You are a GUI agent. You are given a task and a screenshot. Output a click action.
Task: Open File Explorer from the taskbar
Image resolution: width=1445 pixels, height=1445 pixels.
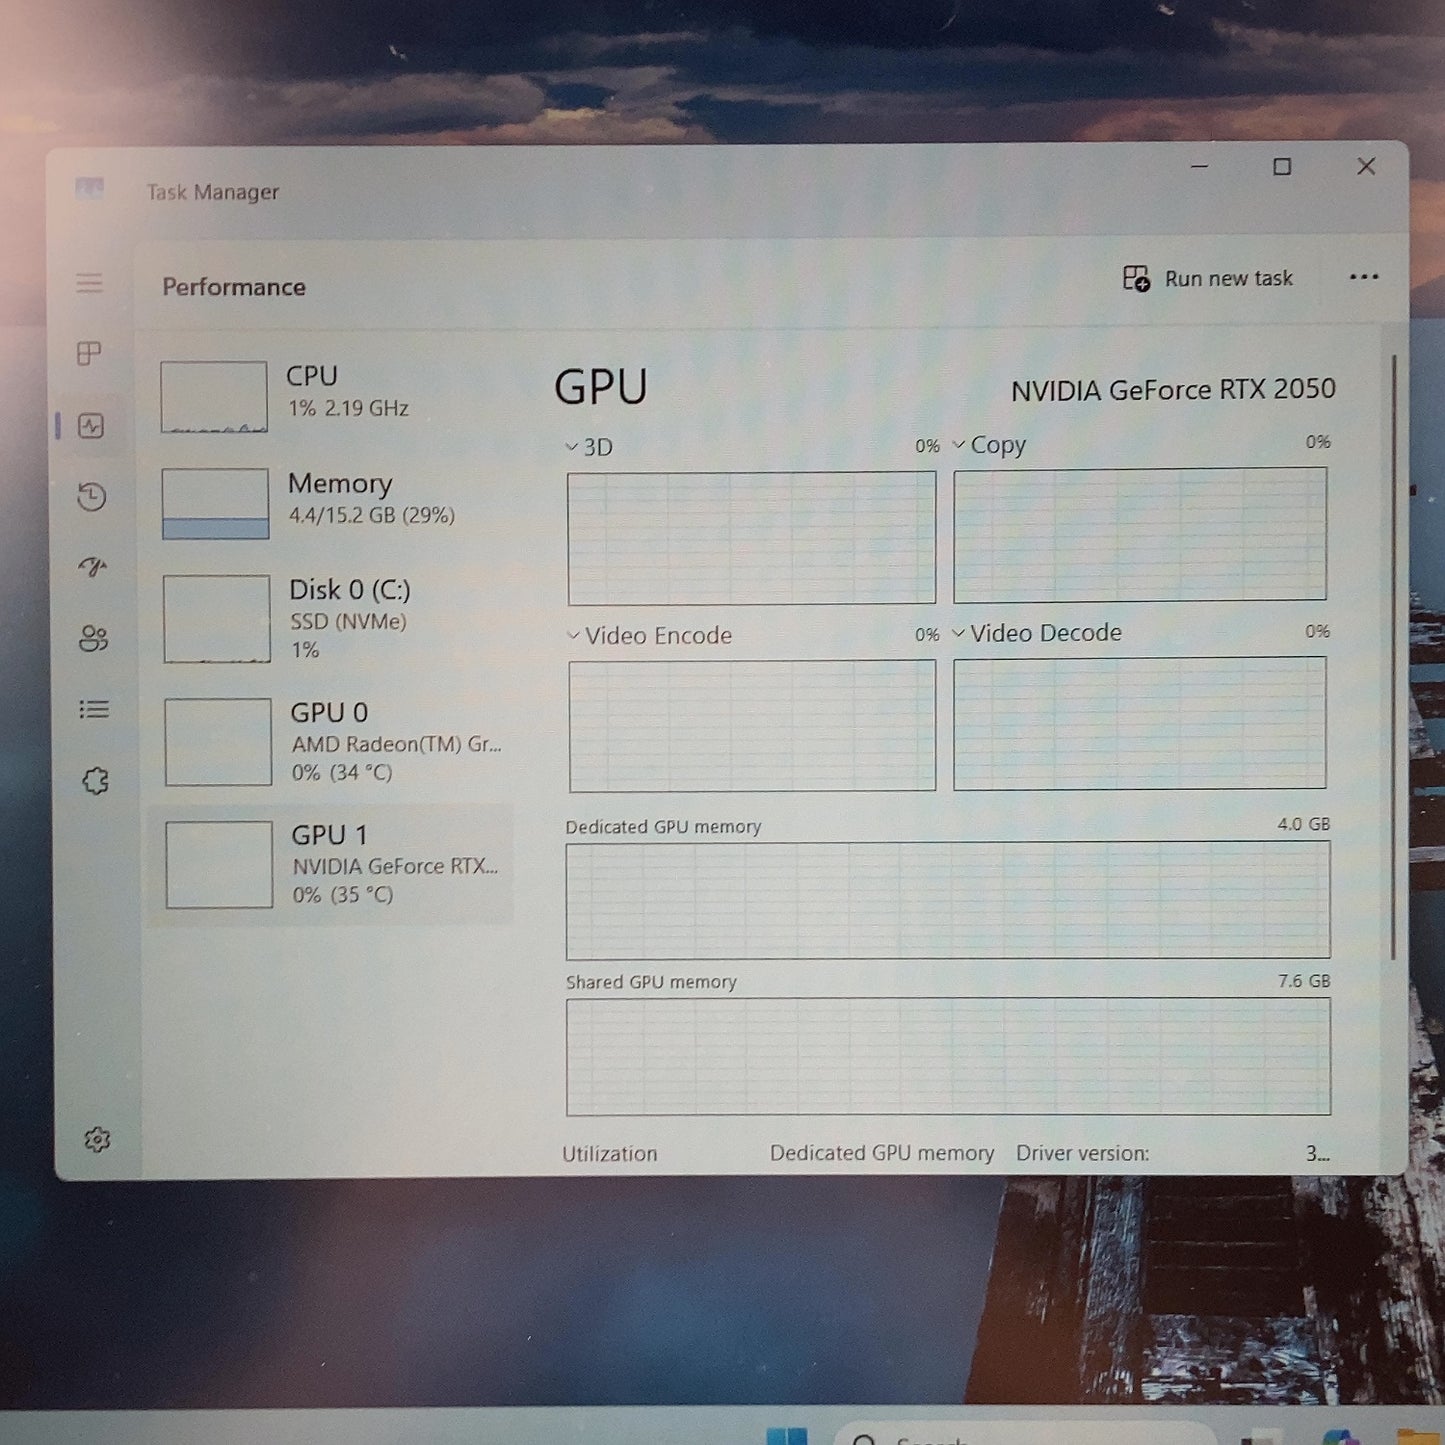tap(1417, 1437)
